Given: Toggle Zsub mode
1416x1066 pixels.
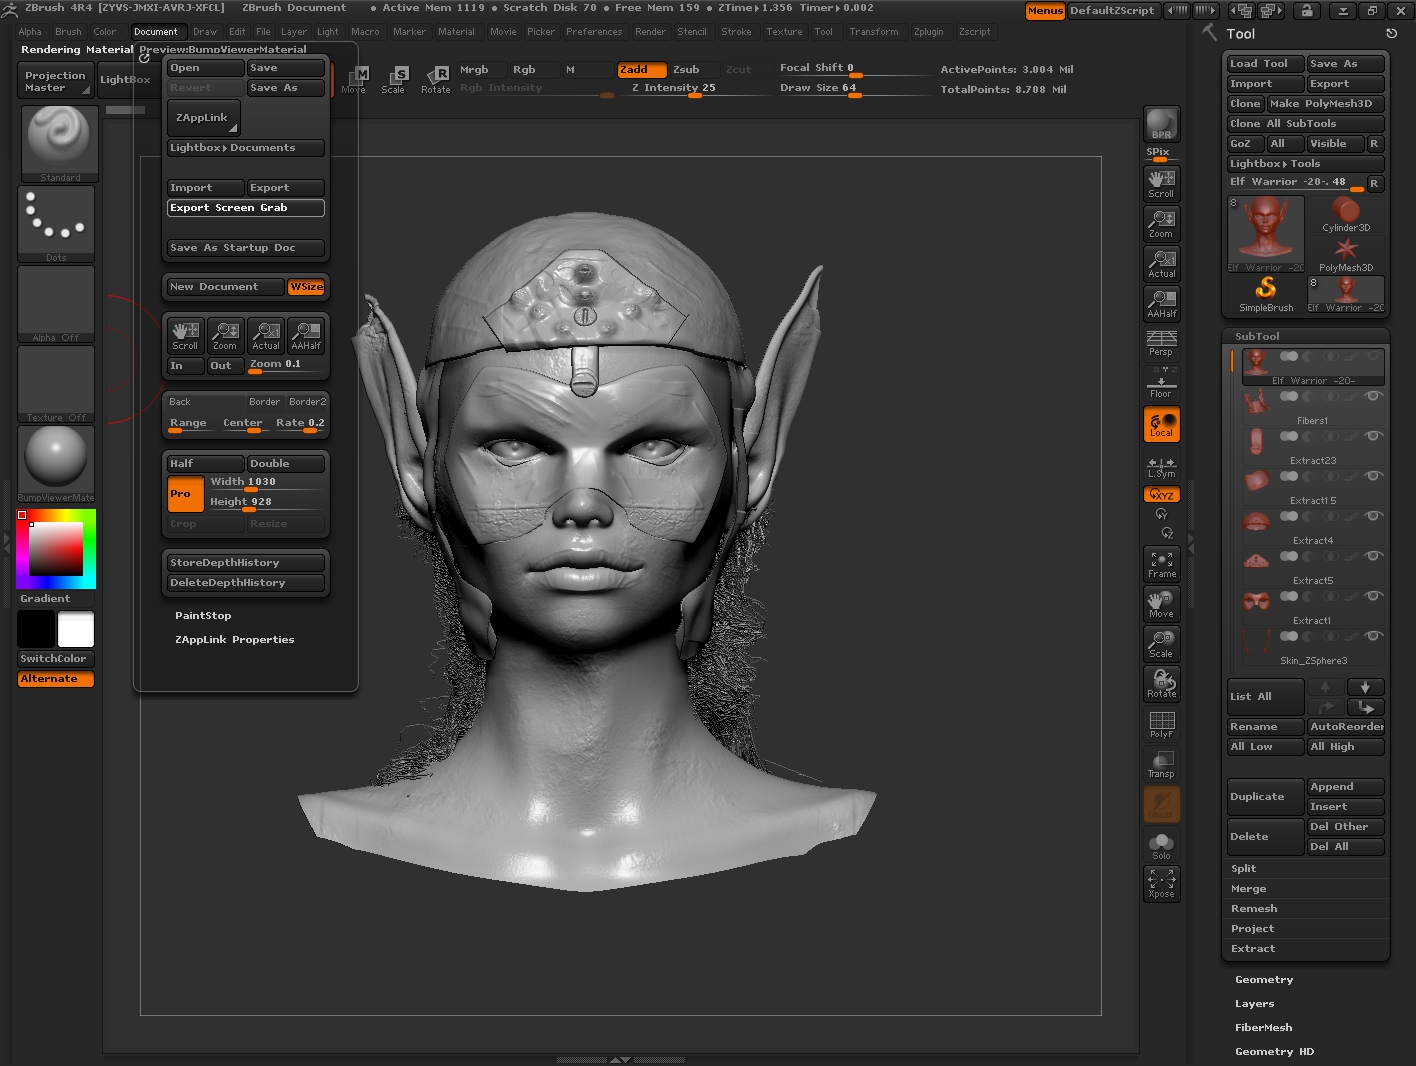Looking at the screenshot, I should click(692, 70).
